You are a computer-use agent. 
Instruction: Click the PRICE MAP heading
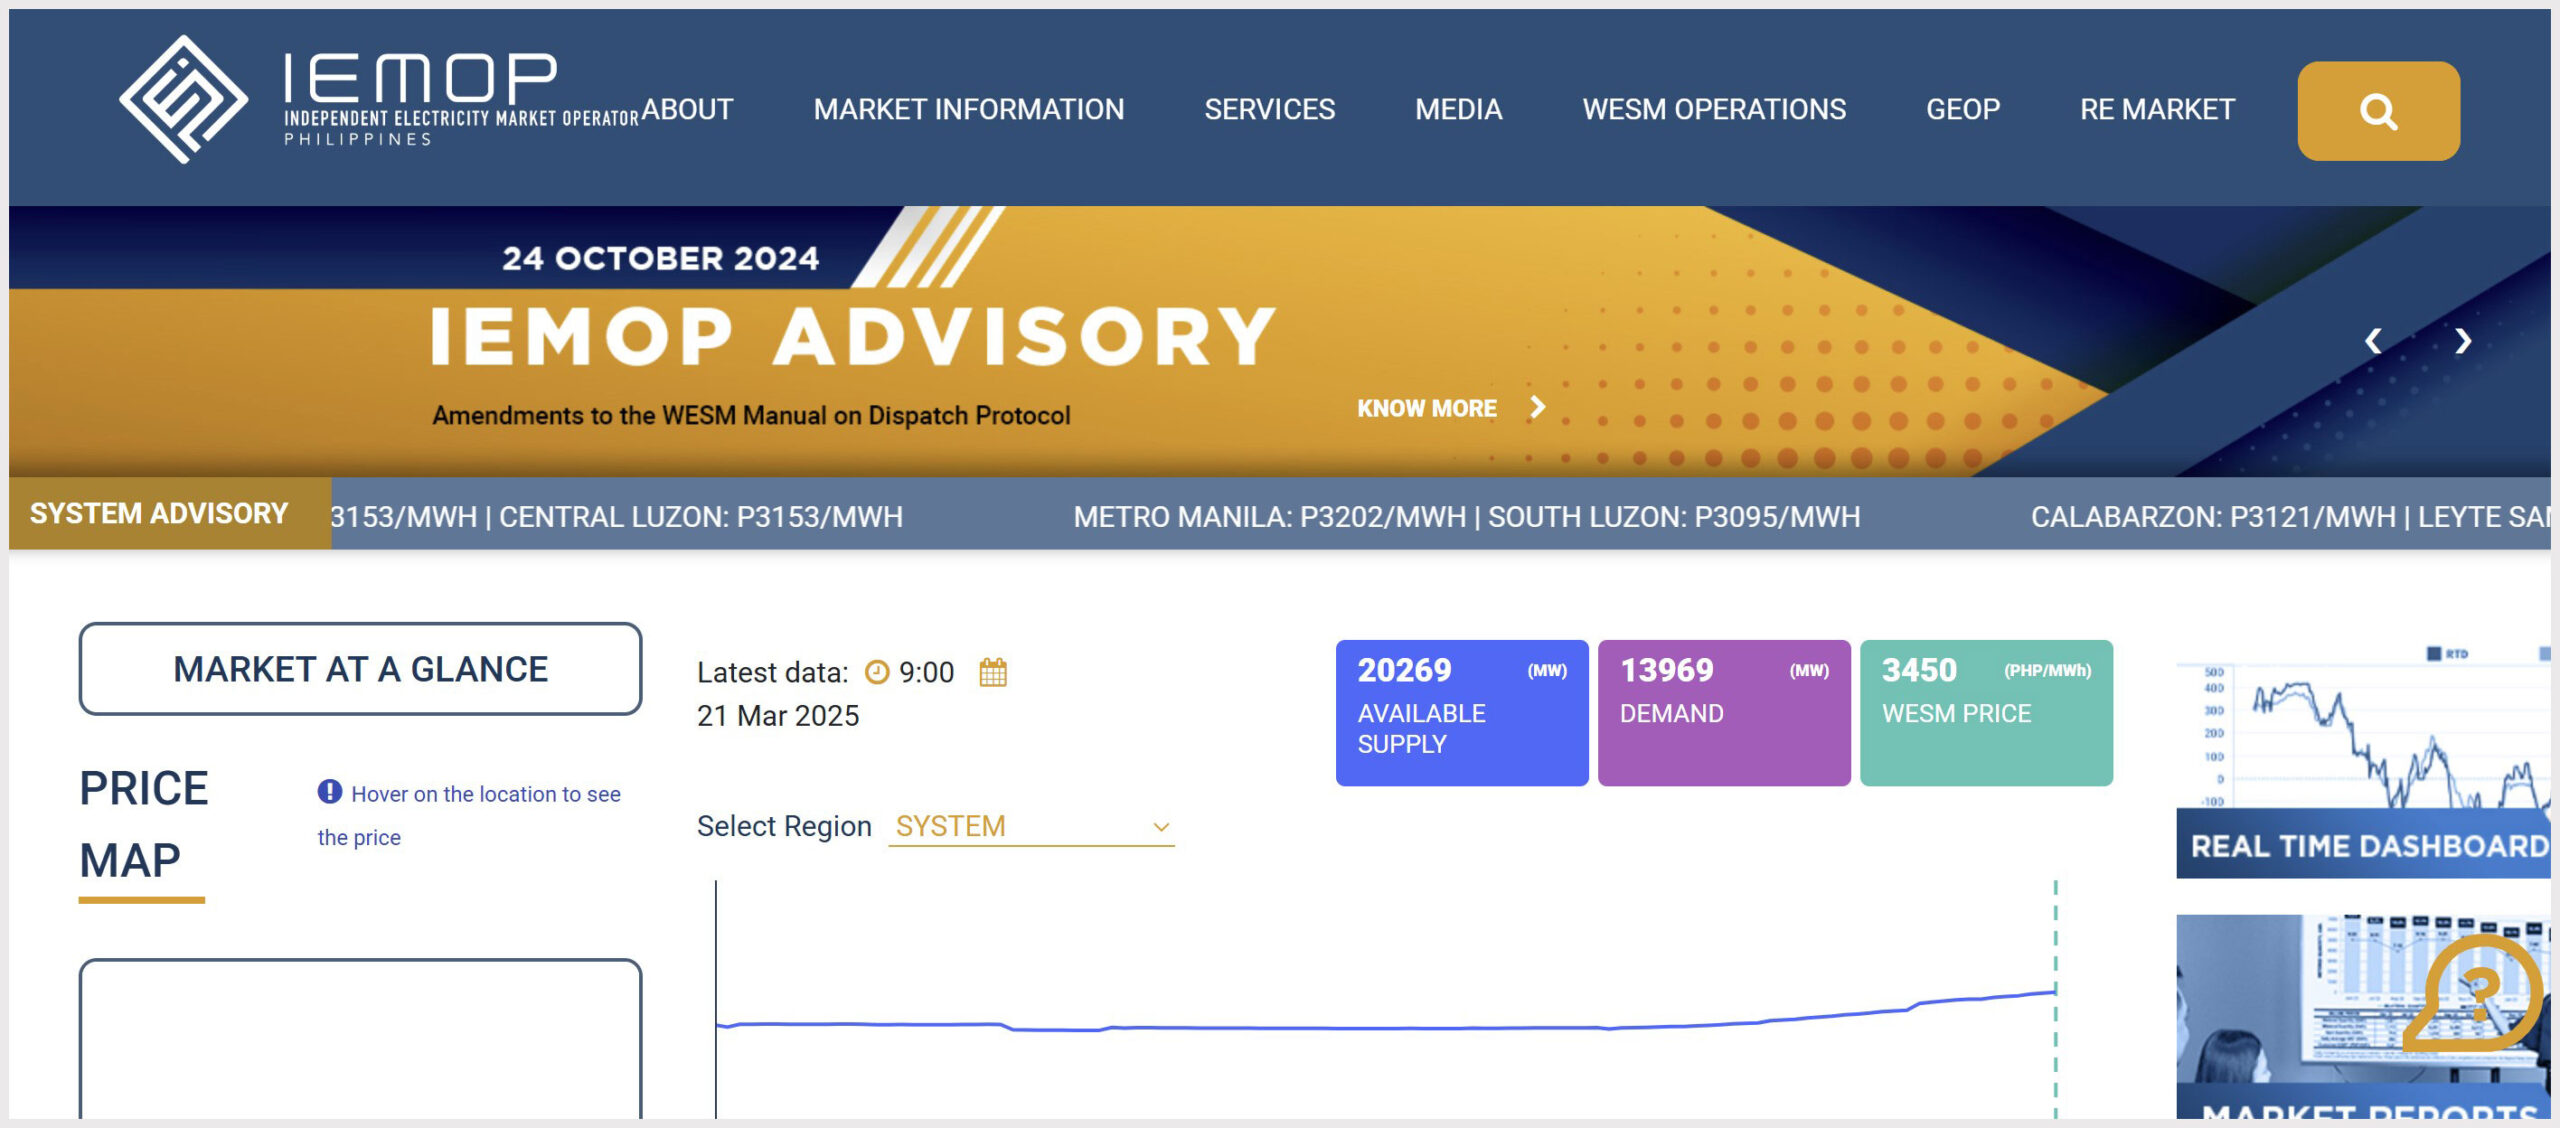click(x=144, y=824)
